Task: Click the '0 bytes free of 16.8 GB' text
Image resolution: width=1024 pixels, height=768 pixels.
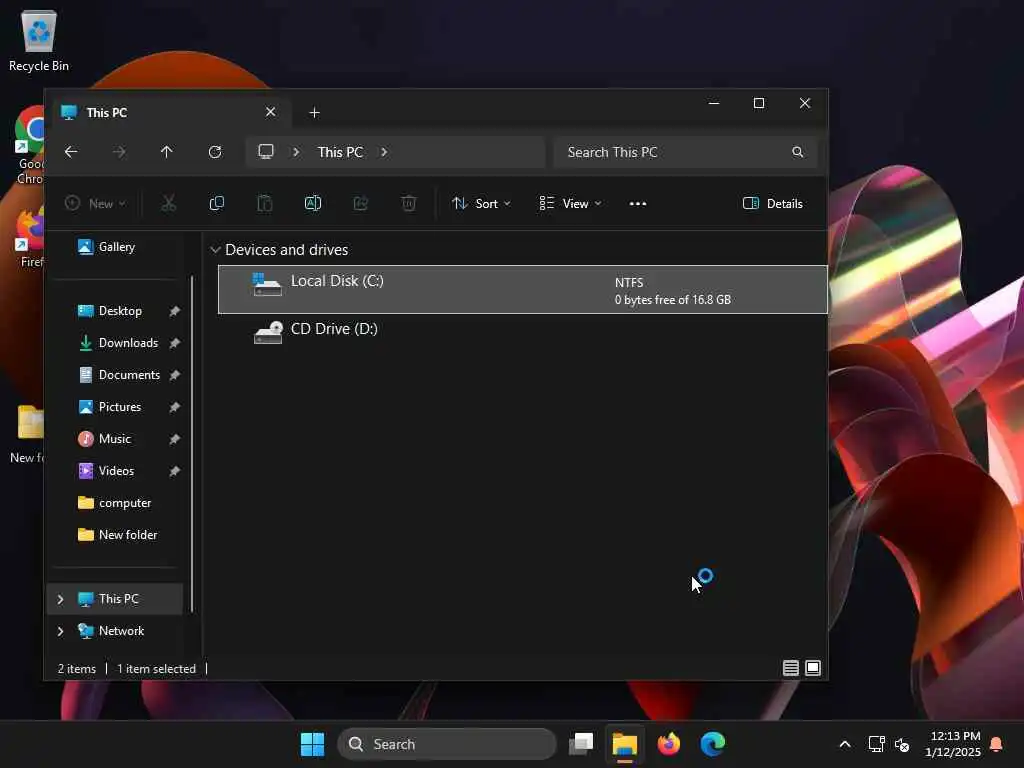Action: point(673,300)
